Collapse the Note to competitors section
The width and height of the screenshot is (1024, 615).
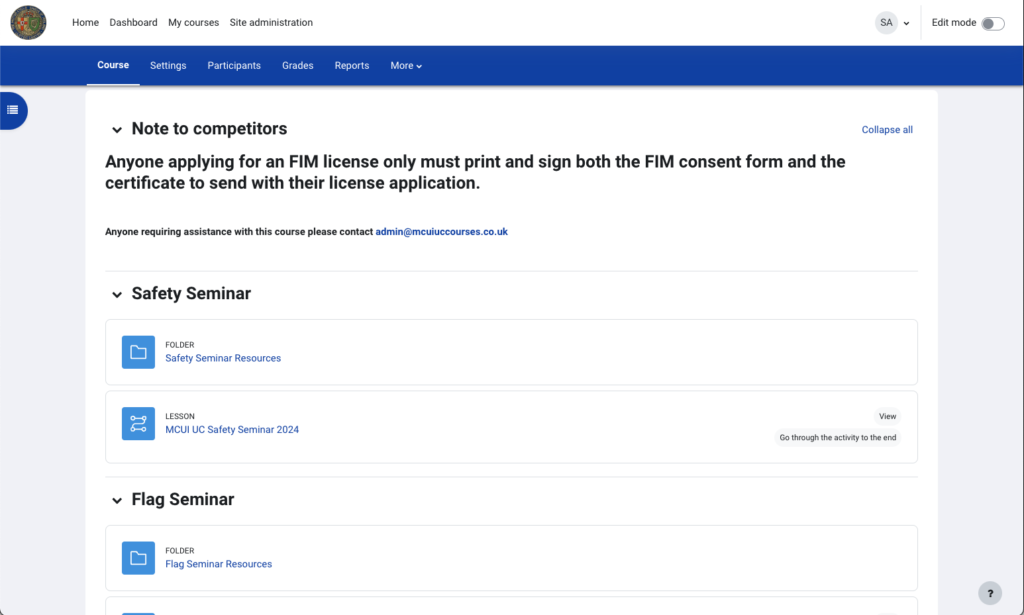coord(117,130)
